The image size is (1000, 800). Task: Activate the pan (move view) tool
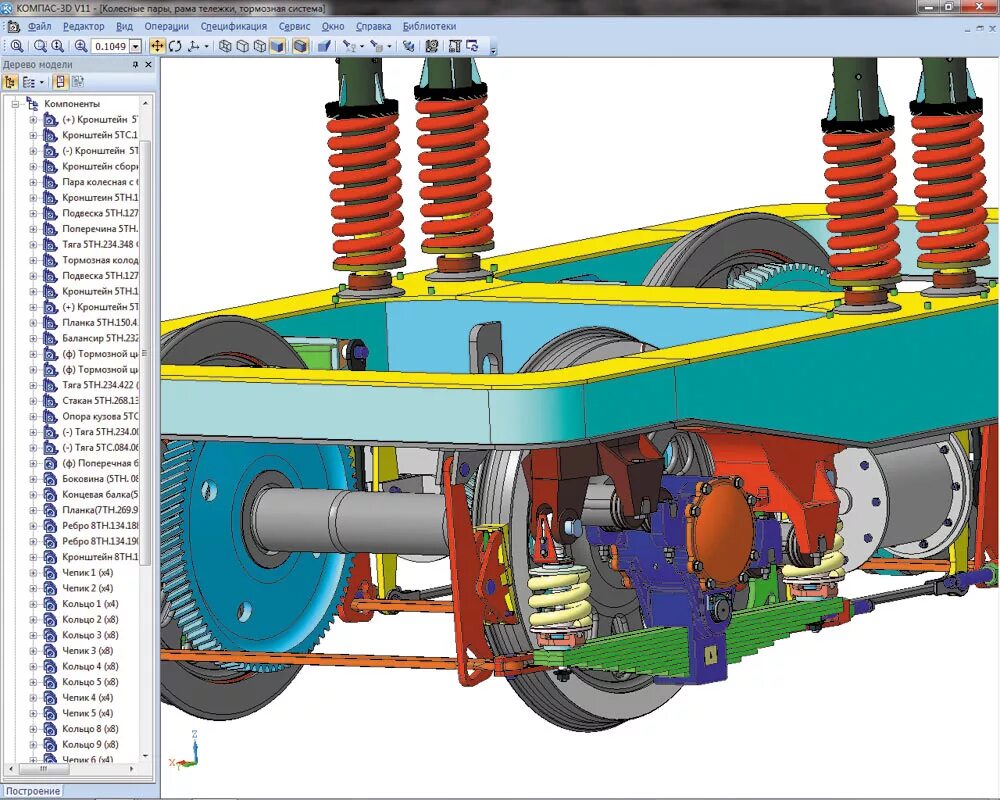coord(157,46)
